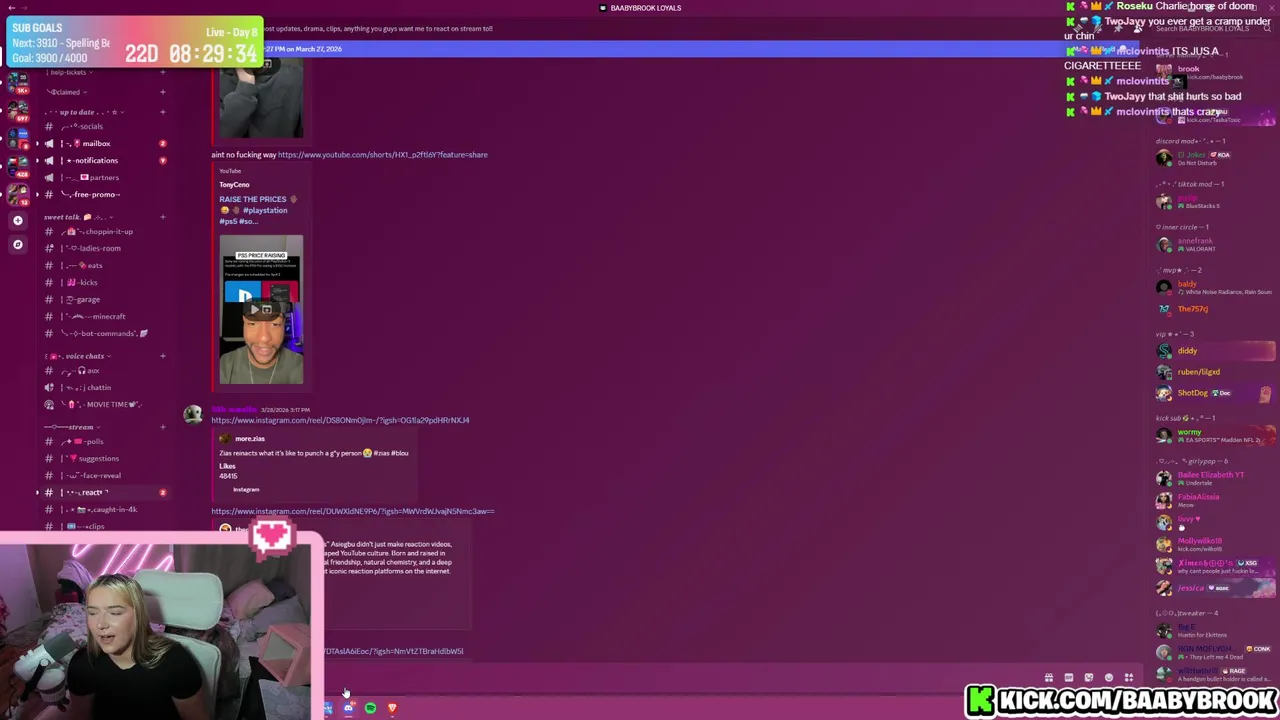Image resolution: width=1280 pixels, height=720 pixels.
Task: Join the MOVIE TIME stage channel
Action: [105, 404]
